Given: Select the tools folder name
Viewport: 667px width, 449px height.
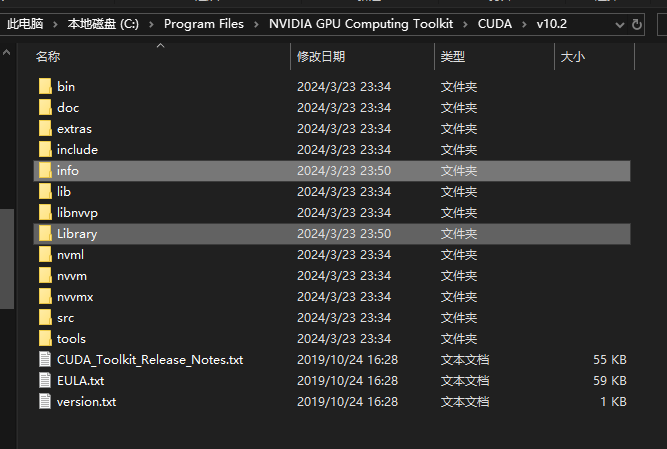Looking at the screenshot, I should 71,338.
